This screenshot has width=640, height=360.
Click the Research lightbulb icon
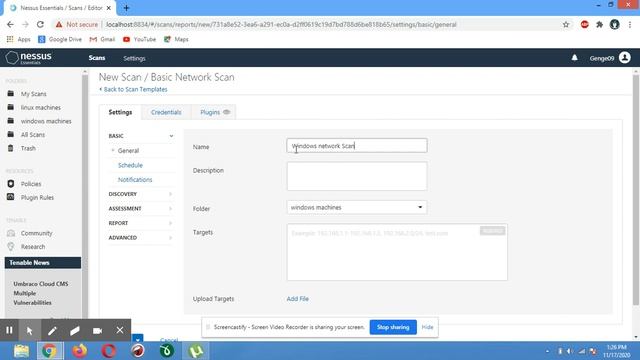pos(11,247)
